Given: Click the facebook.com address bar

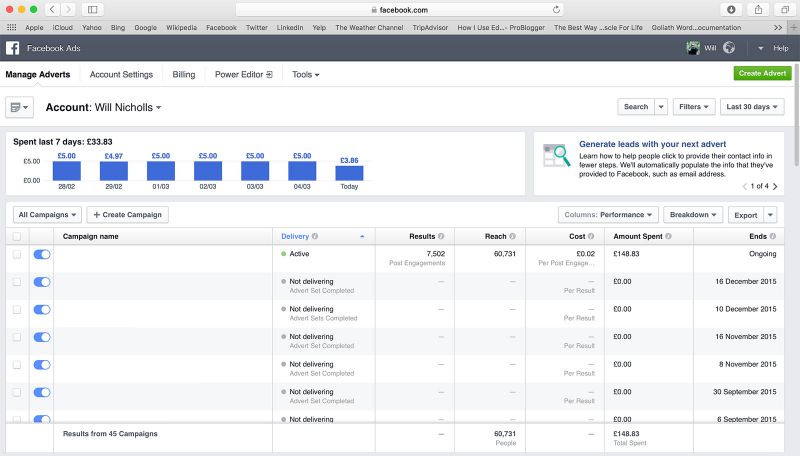Looking at the screenshot, I should click(400, 9).
